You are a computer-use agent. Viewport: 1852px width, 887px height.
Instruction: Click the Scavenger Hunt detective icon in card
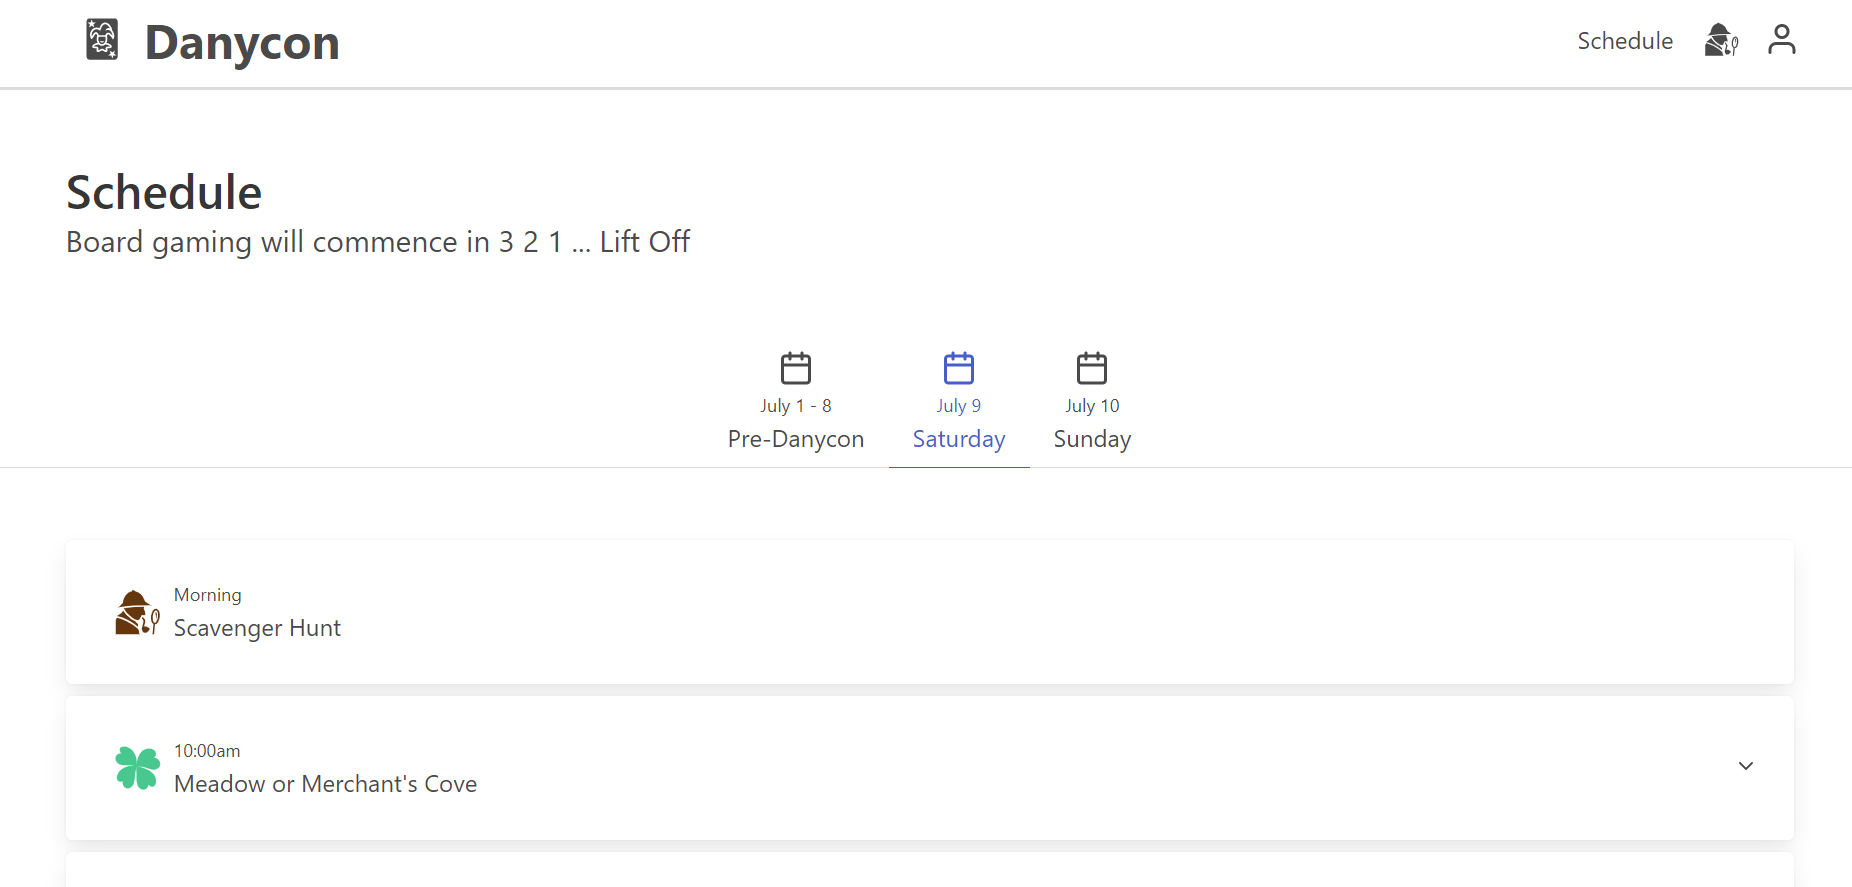pyautogui.click(x=137, y=612)
